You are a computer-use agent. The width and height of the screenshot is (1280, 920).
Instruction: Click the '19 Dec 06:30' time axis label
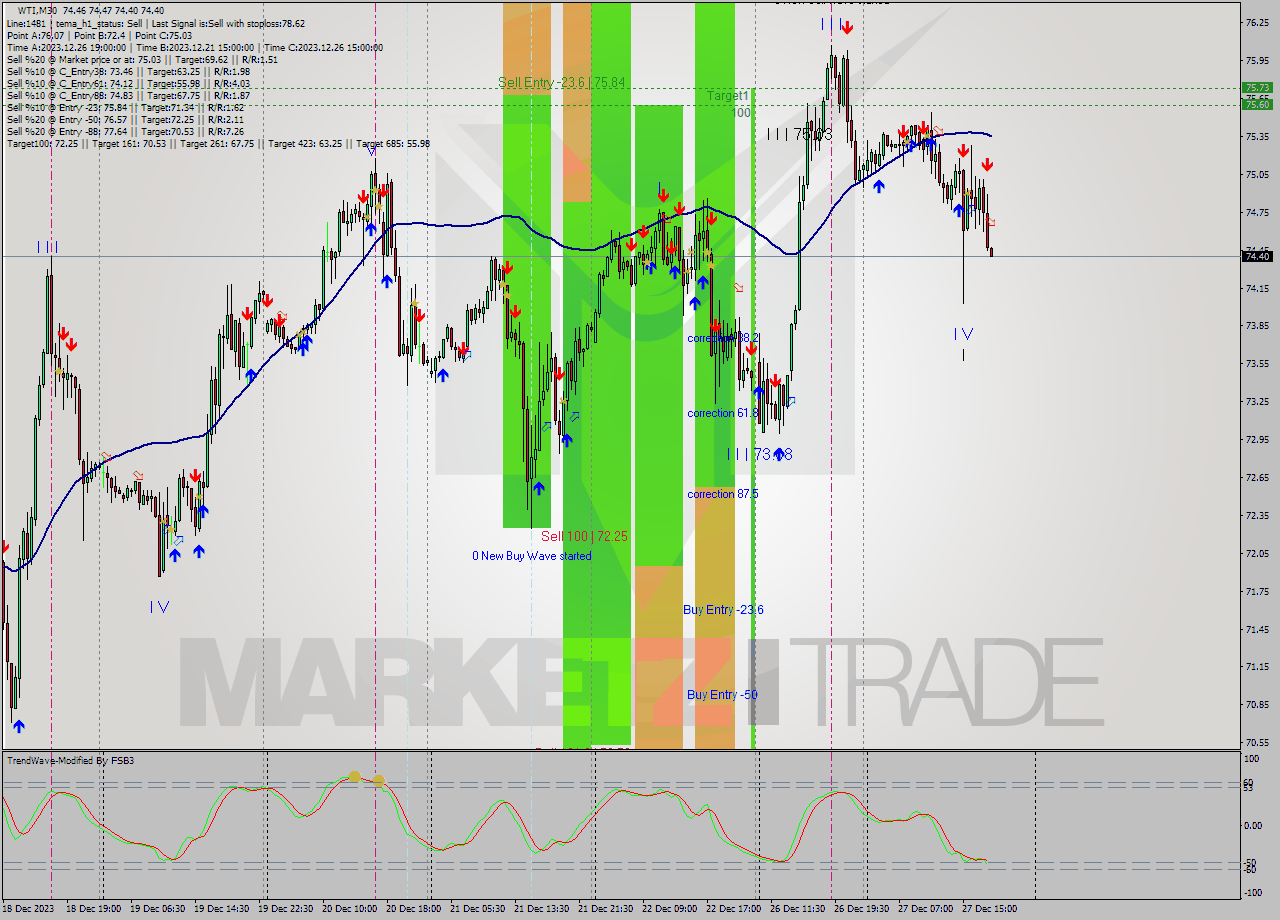[157, 909]
